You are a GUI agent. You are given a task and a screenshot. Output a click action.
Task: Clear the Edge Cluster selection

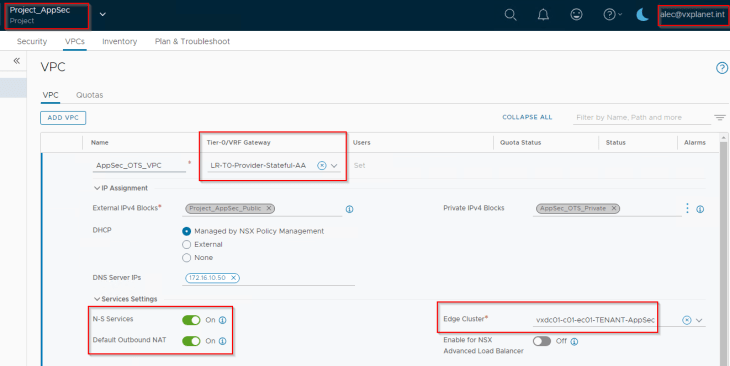pos(687,320)
